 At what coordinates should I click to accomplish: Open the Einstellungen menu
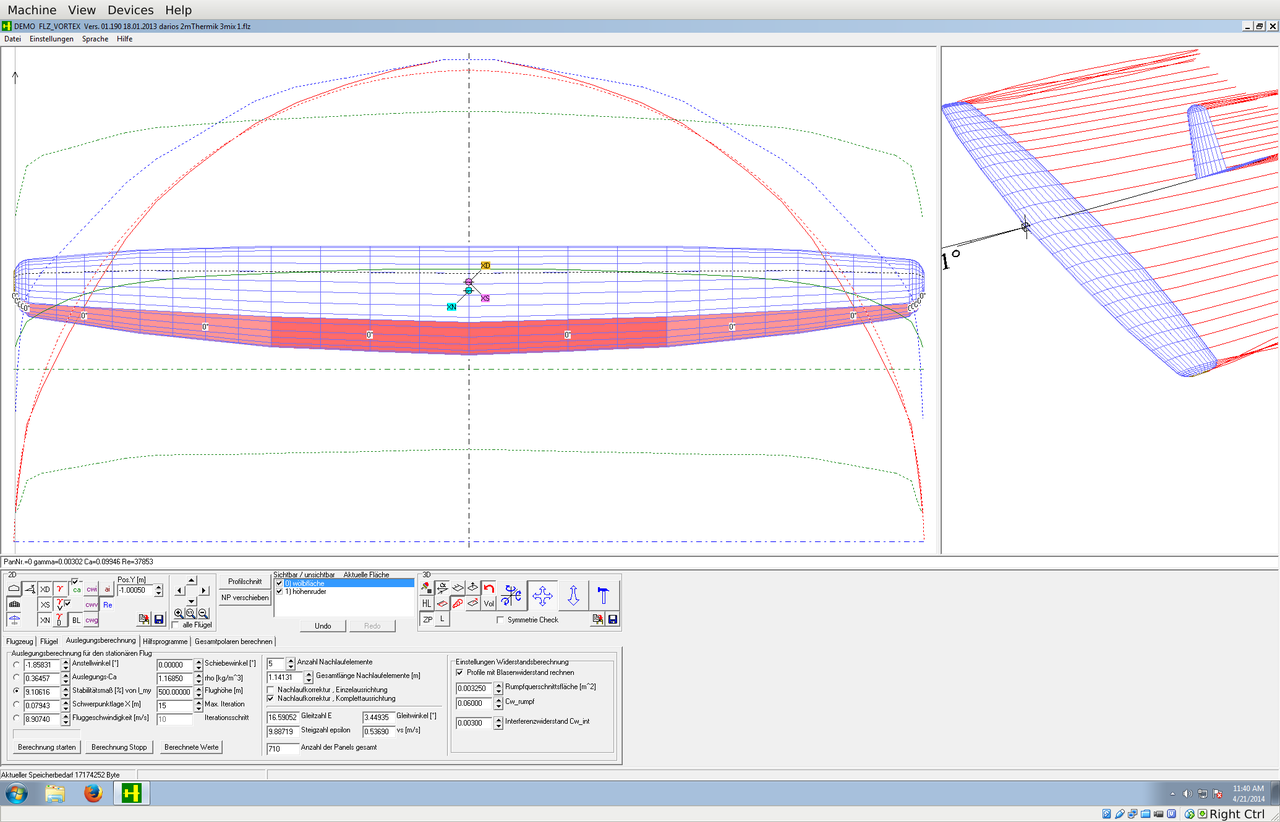click(x=51, y=38)
